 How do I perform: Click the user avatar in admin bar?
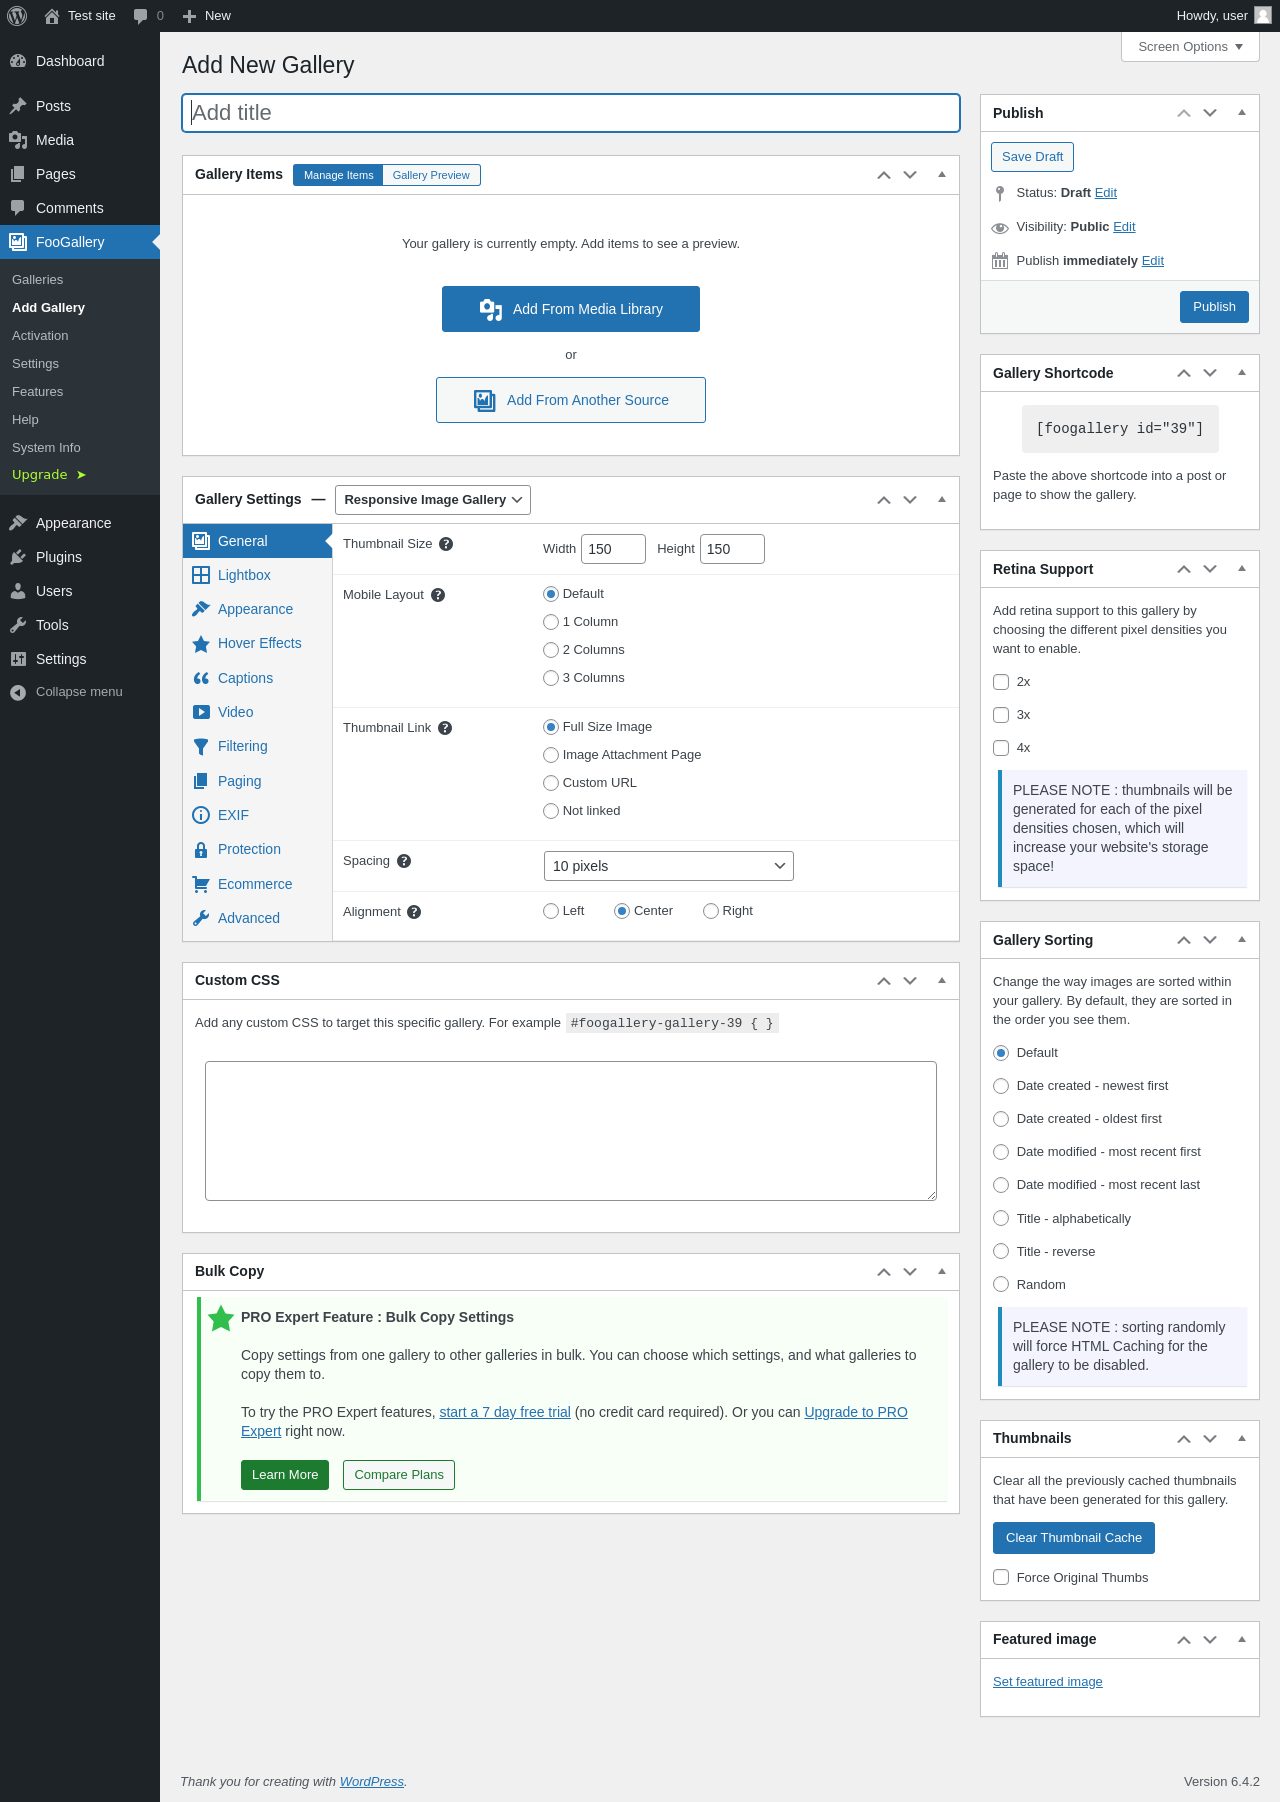(1263, 15)
